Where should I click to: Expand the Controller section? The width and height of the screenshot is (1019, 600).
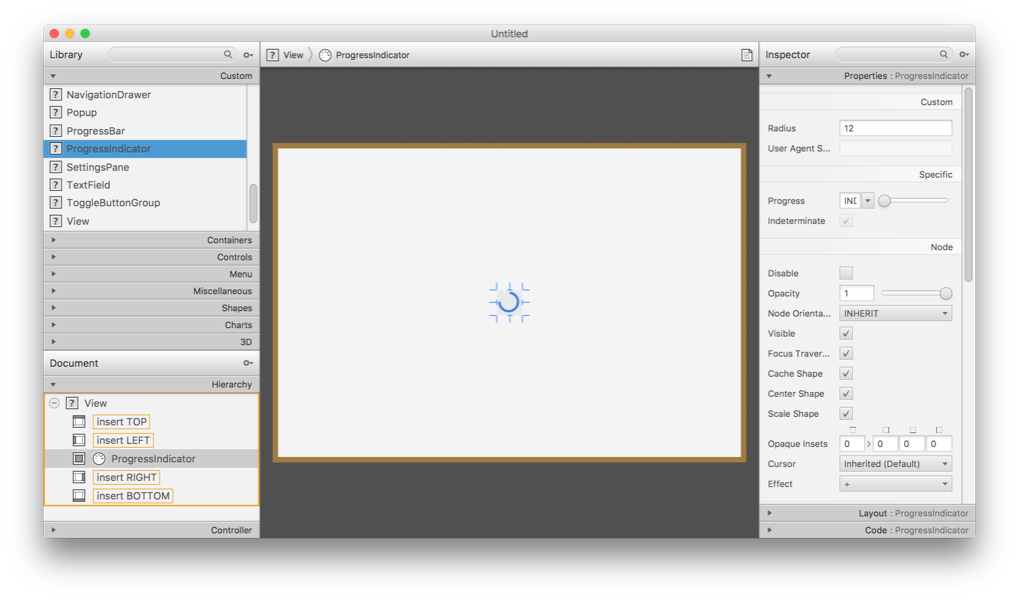pos(151,530)
